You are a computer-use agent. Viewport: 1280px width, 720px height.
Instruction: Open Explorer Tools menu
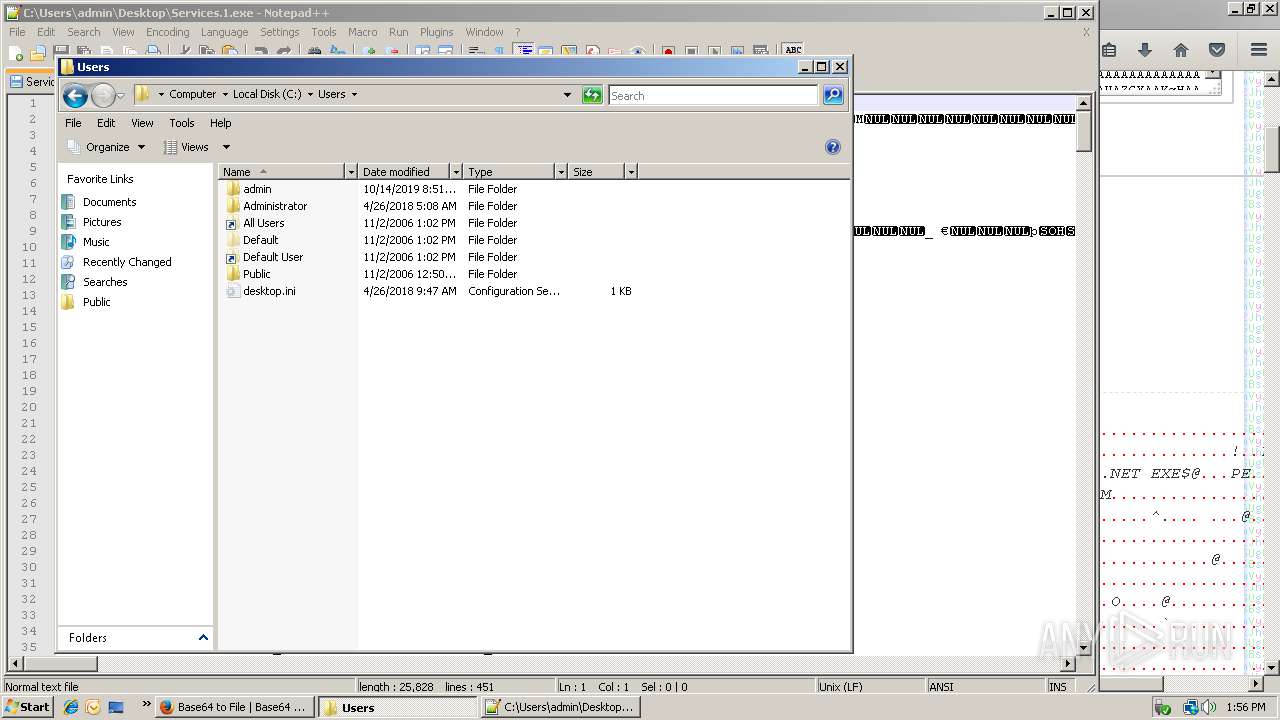tap(182, 123)
